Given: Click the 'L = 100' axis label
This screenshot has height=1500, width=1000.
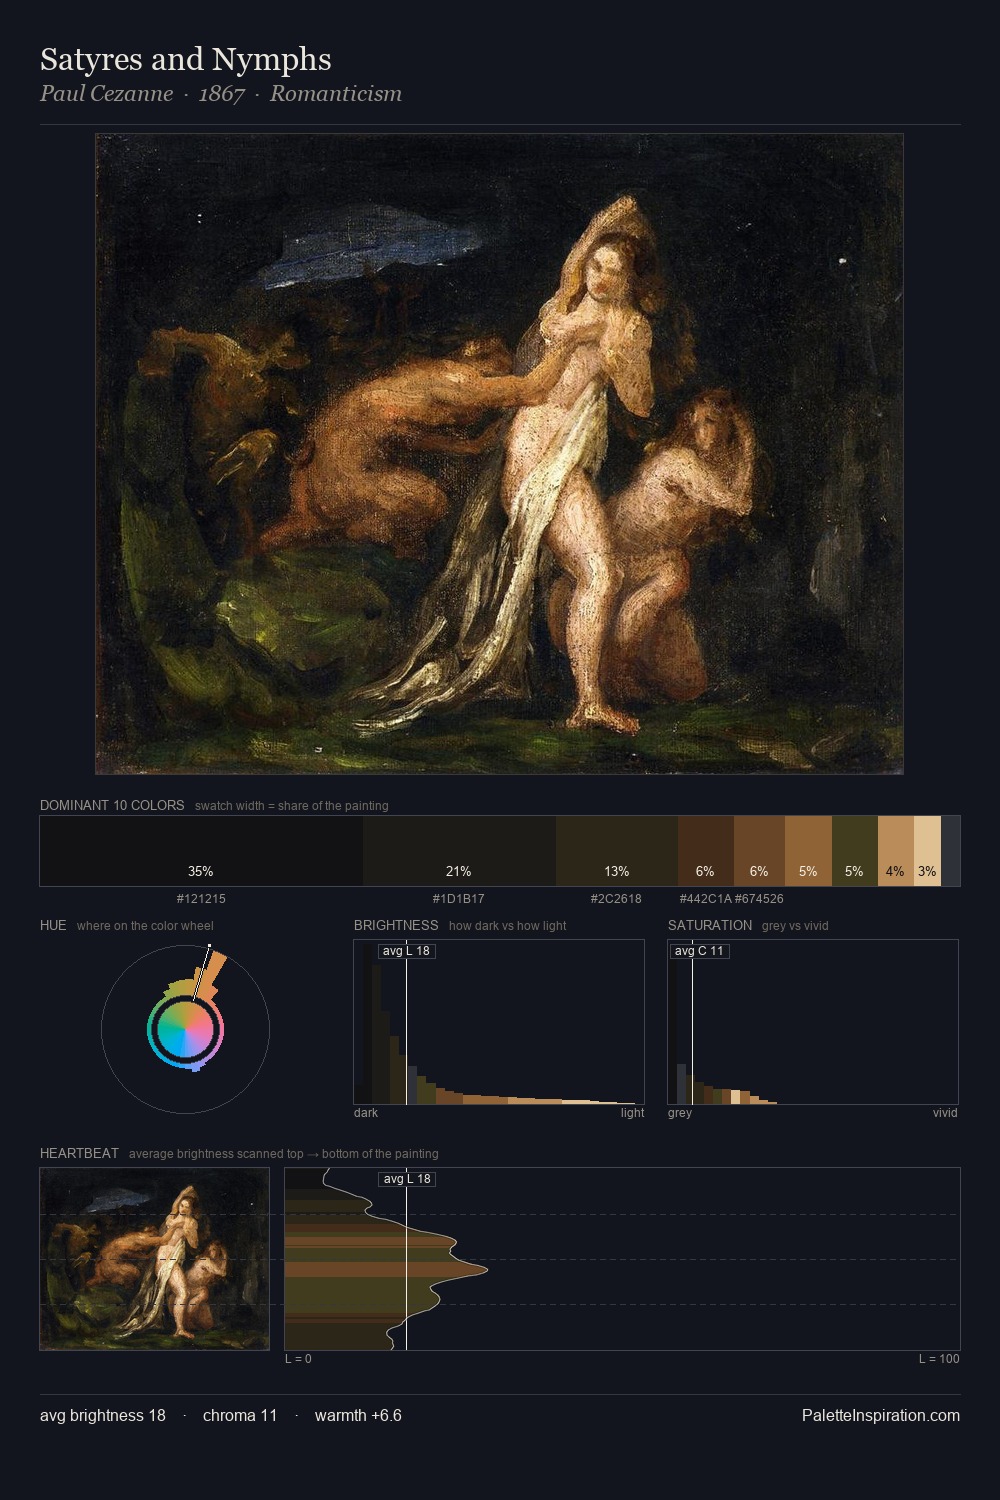Looking at the screenshot, I should pos(939,1359).
